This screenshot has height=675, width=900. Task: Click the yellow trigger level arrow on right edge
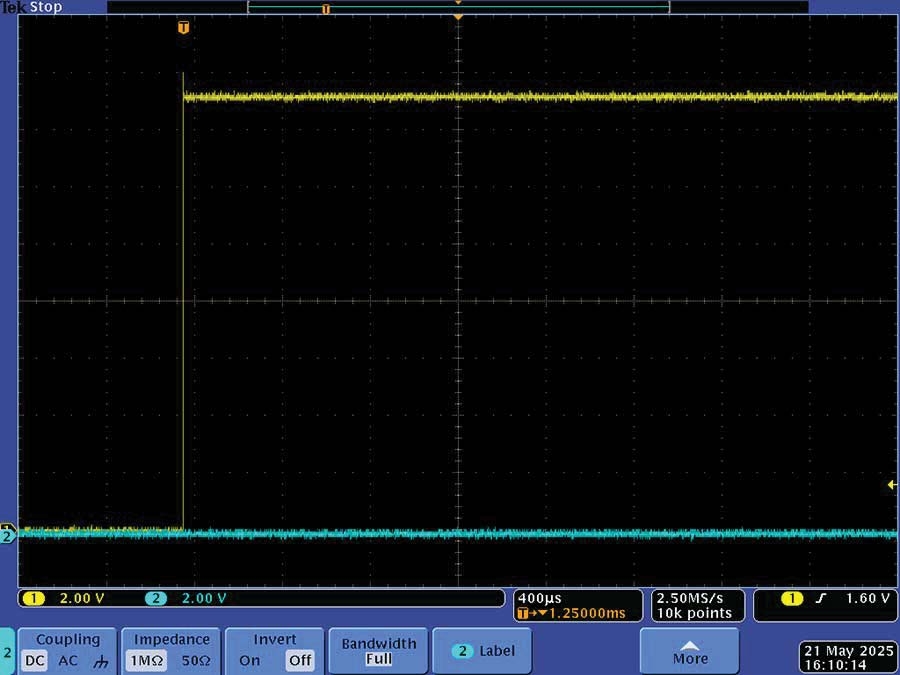click(892, 485)
